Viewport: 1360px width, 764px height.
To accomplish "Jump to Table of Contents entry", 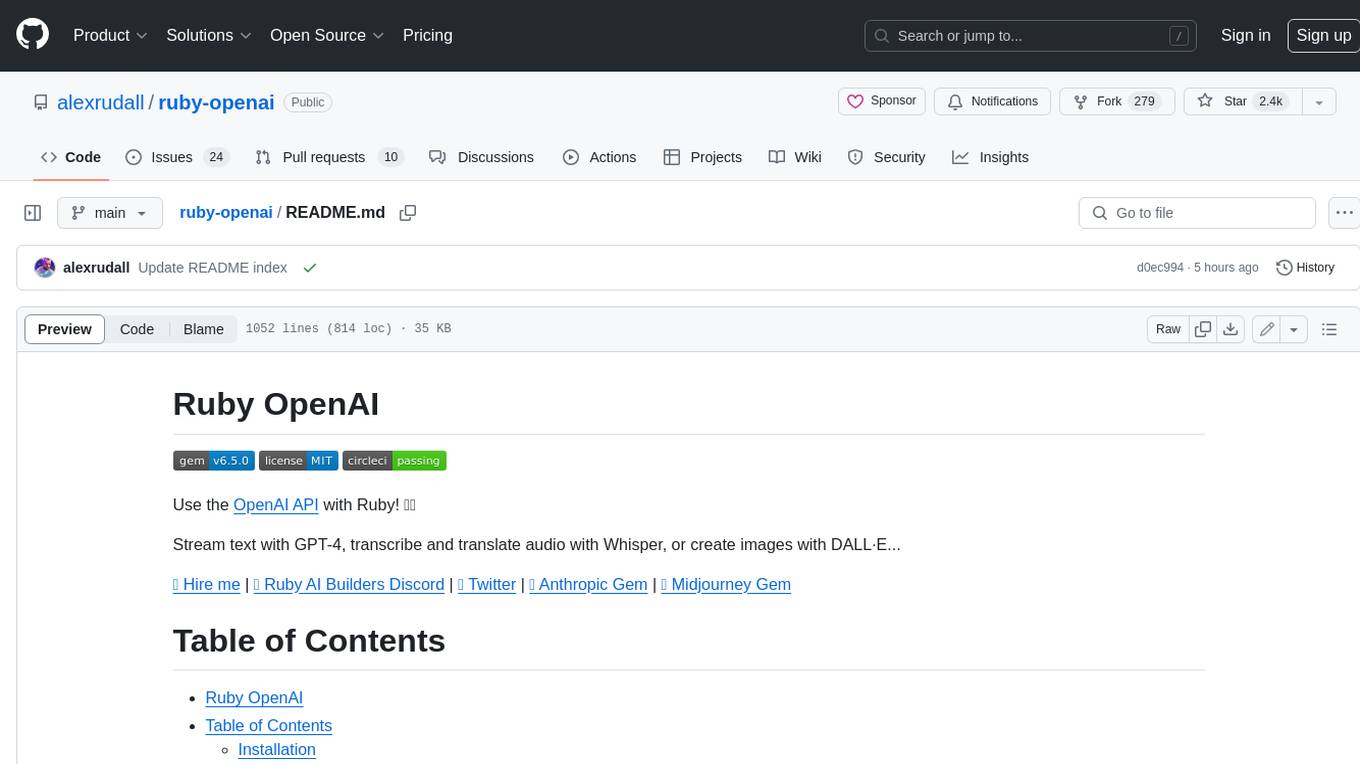I will pyautogui.click(x=269, y=726).
